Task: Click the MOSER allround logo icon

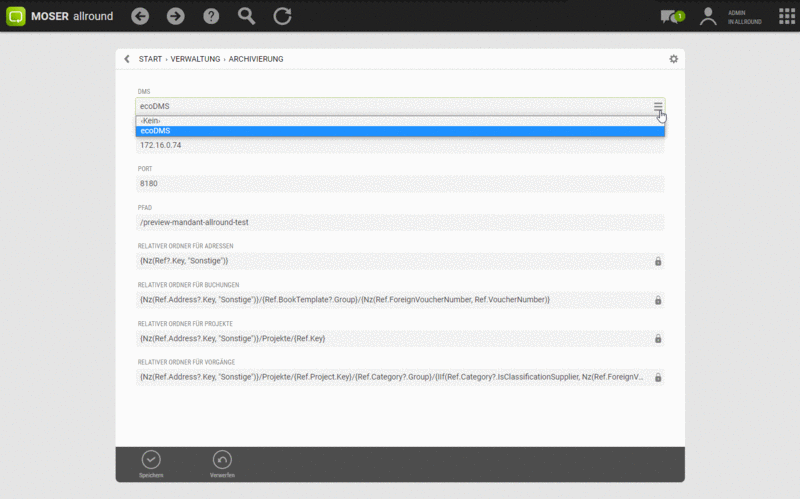Action: [16, 16]
